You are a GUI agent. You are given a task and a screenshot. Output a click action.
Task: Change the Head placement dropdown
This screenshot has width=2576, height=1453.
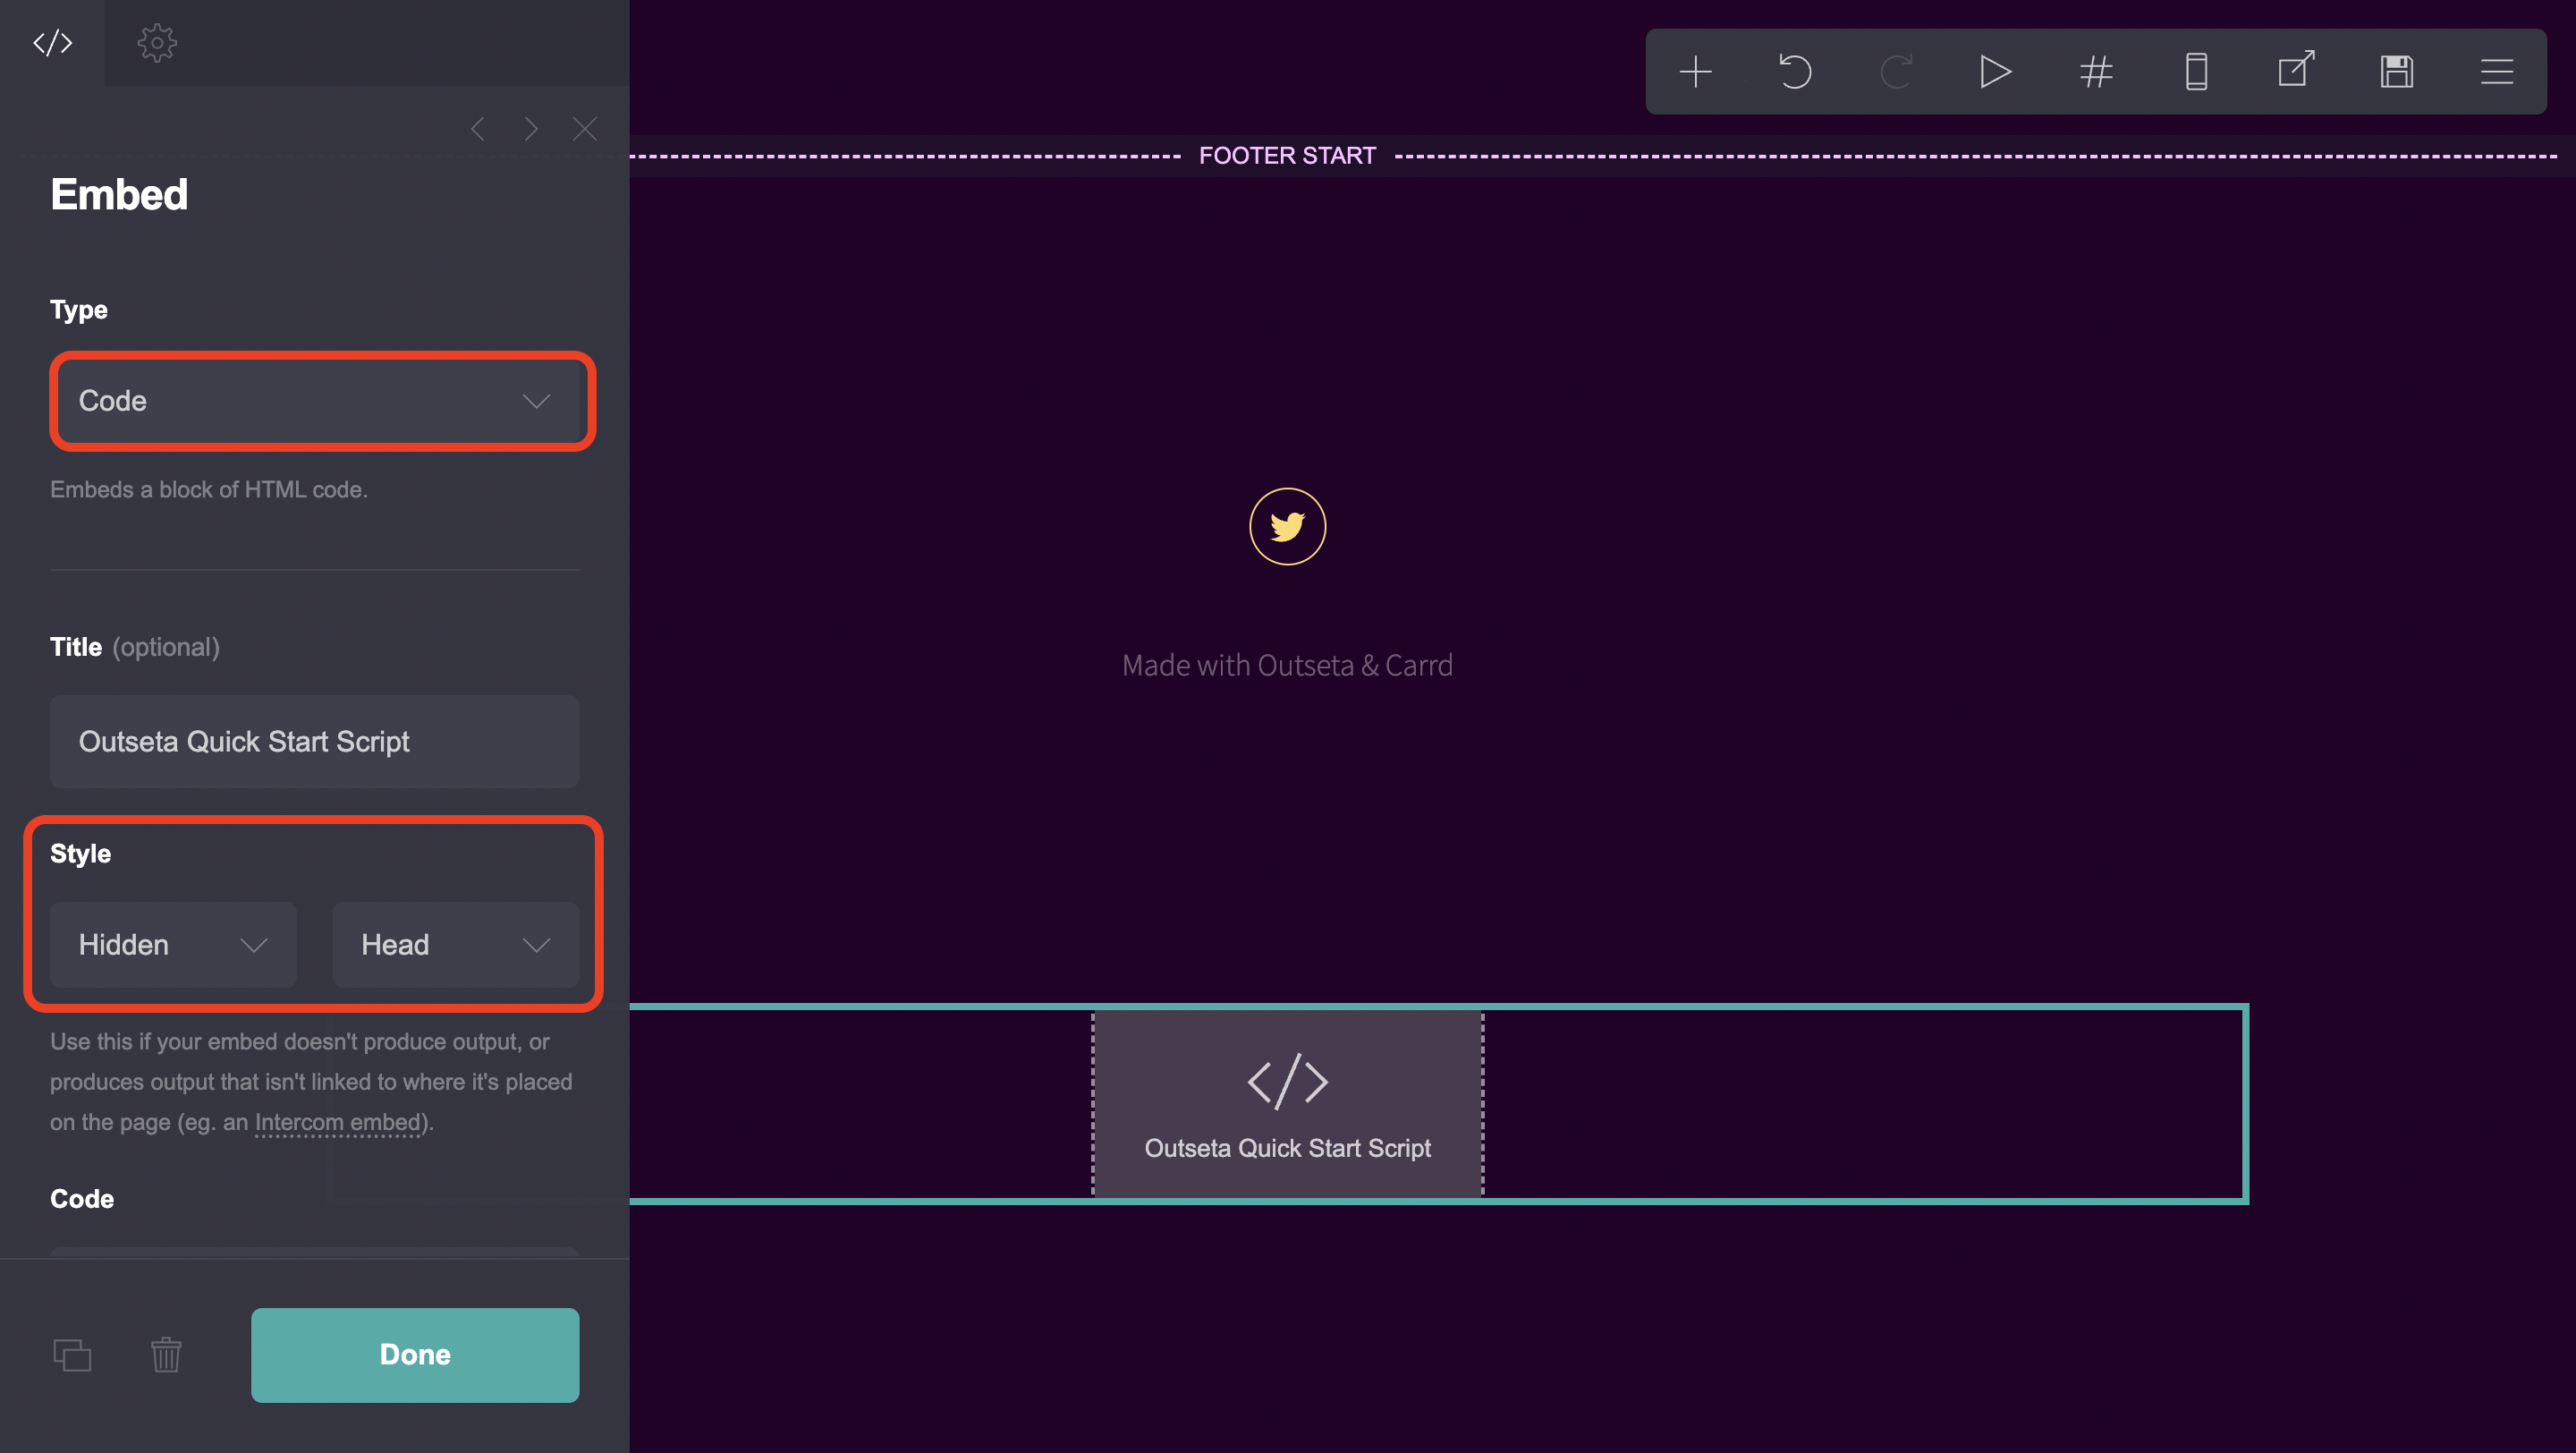pyautogui.click(x=455, y=944)
